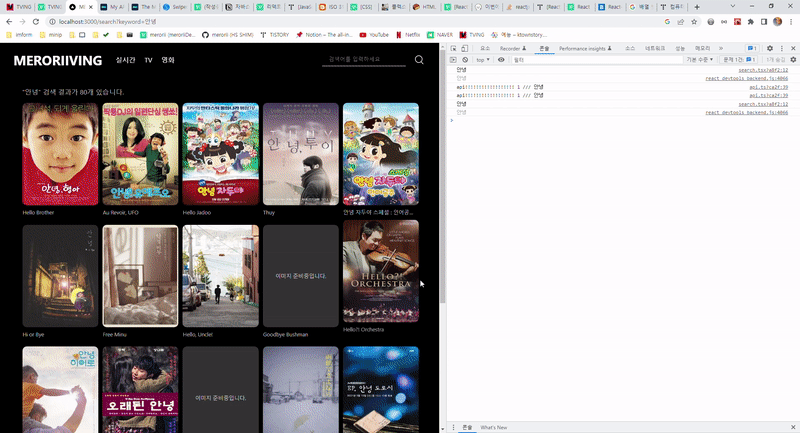Click the browser forward arrow
800x433 pixels.
tap(22, 22)
